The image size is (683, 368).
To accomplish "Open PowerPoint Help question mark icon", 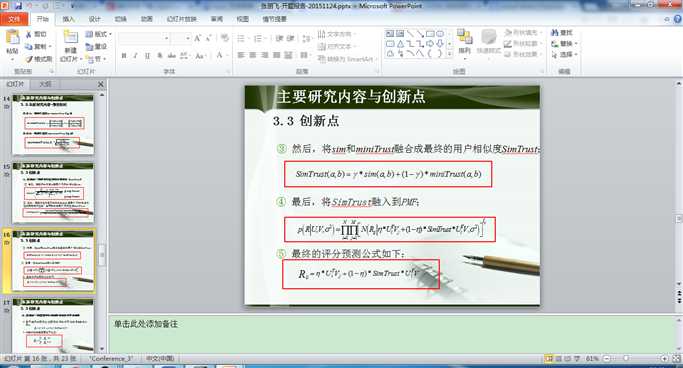I will (677, 19).
